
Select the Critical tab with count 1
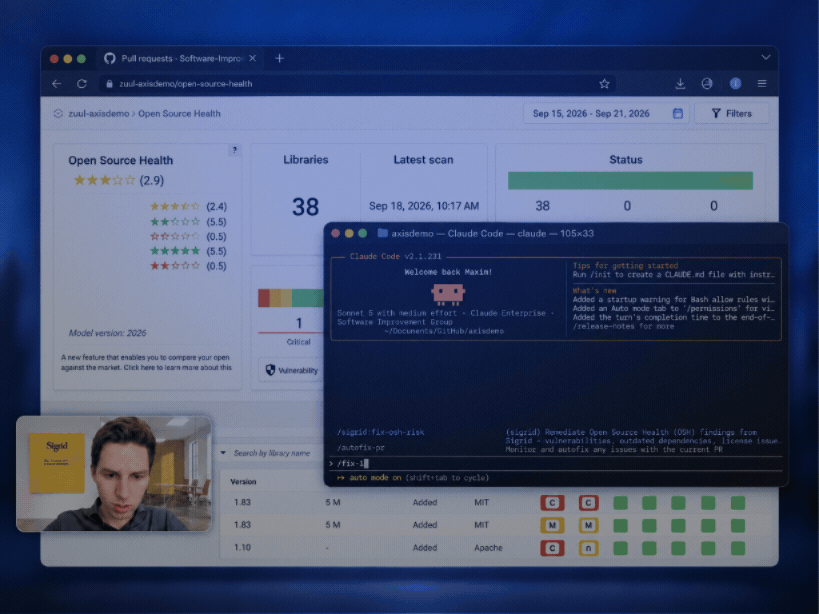point(298,331)
